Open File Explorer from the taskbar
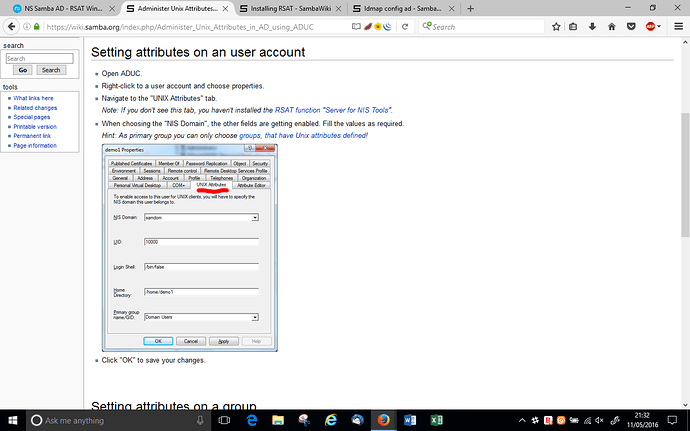The height and width of the screenshot is (431, 690). point(278,420)
